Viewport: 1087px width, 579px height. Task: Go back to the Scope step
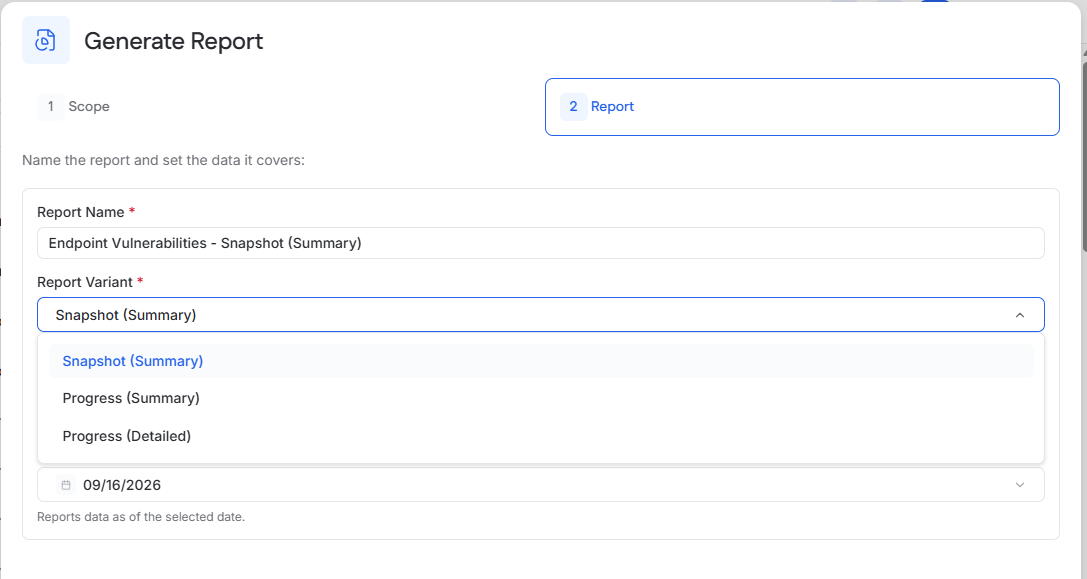coord(284,107)
